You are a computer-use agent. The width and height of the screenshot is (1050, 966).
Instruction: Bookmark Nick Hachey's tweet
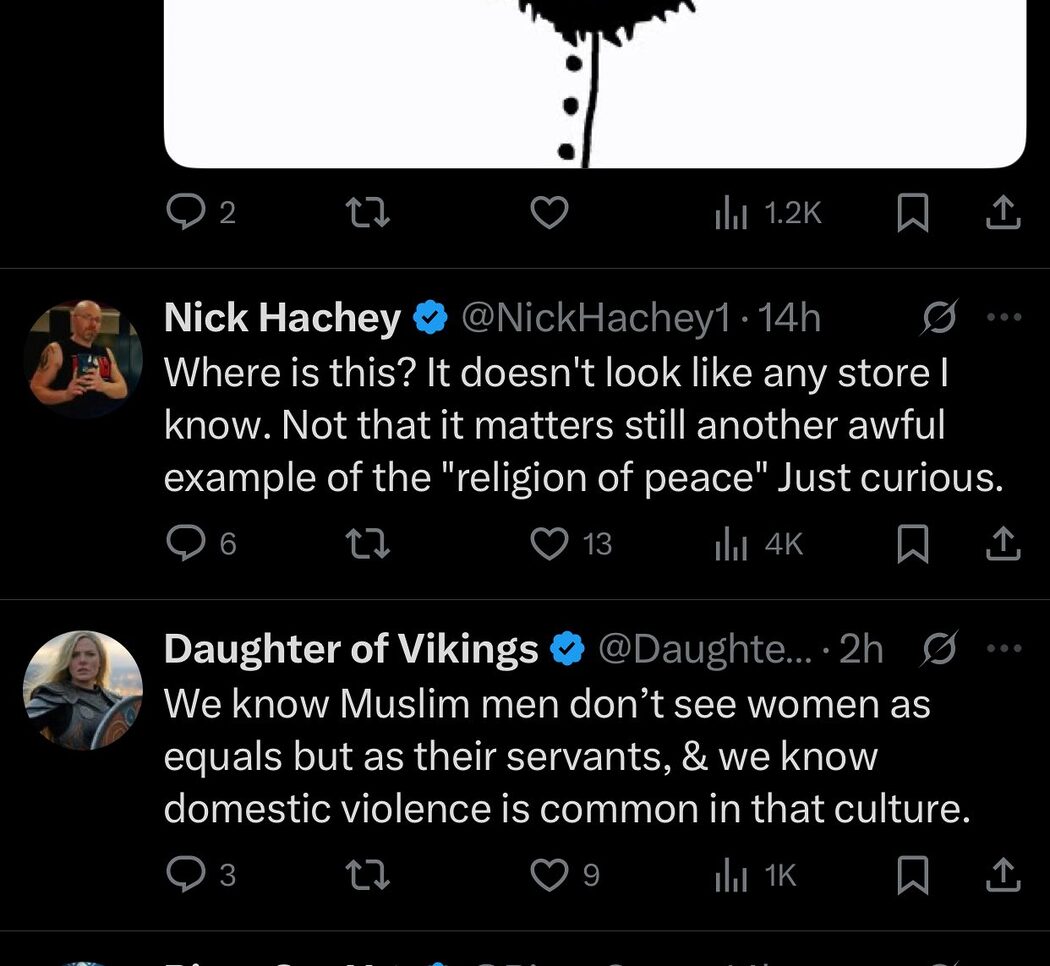pos(913,543)
